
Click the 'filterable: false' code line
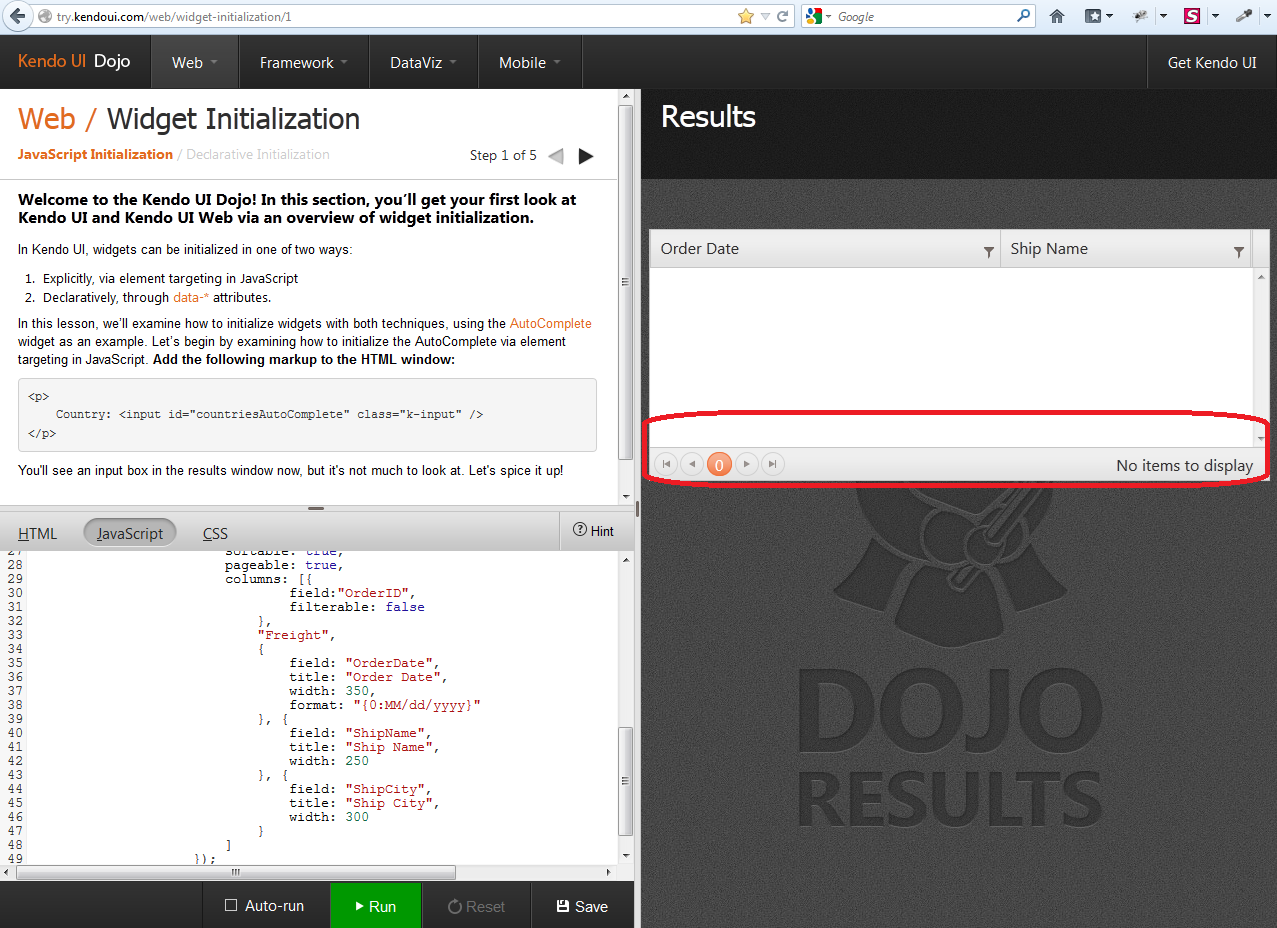tap(357, 607)
